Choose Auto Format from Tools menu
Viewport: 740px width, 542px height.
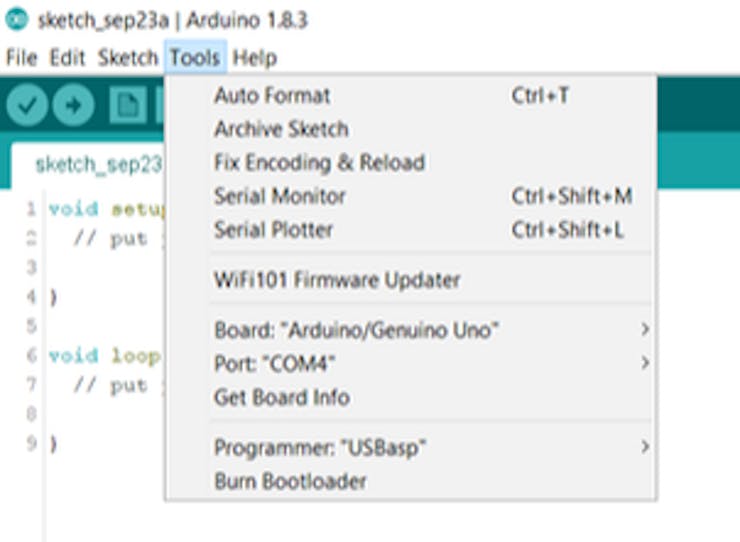click(411, 96)
